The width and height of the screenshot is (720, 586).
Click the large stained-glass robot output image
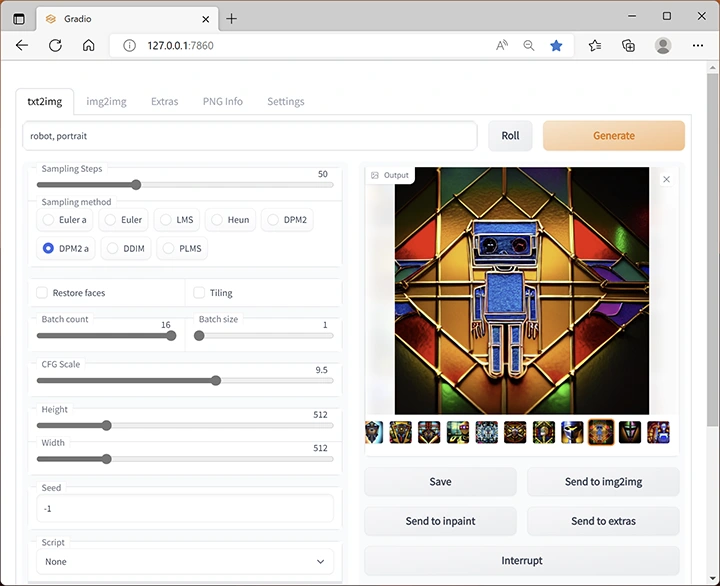click(x=522, y=291)
